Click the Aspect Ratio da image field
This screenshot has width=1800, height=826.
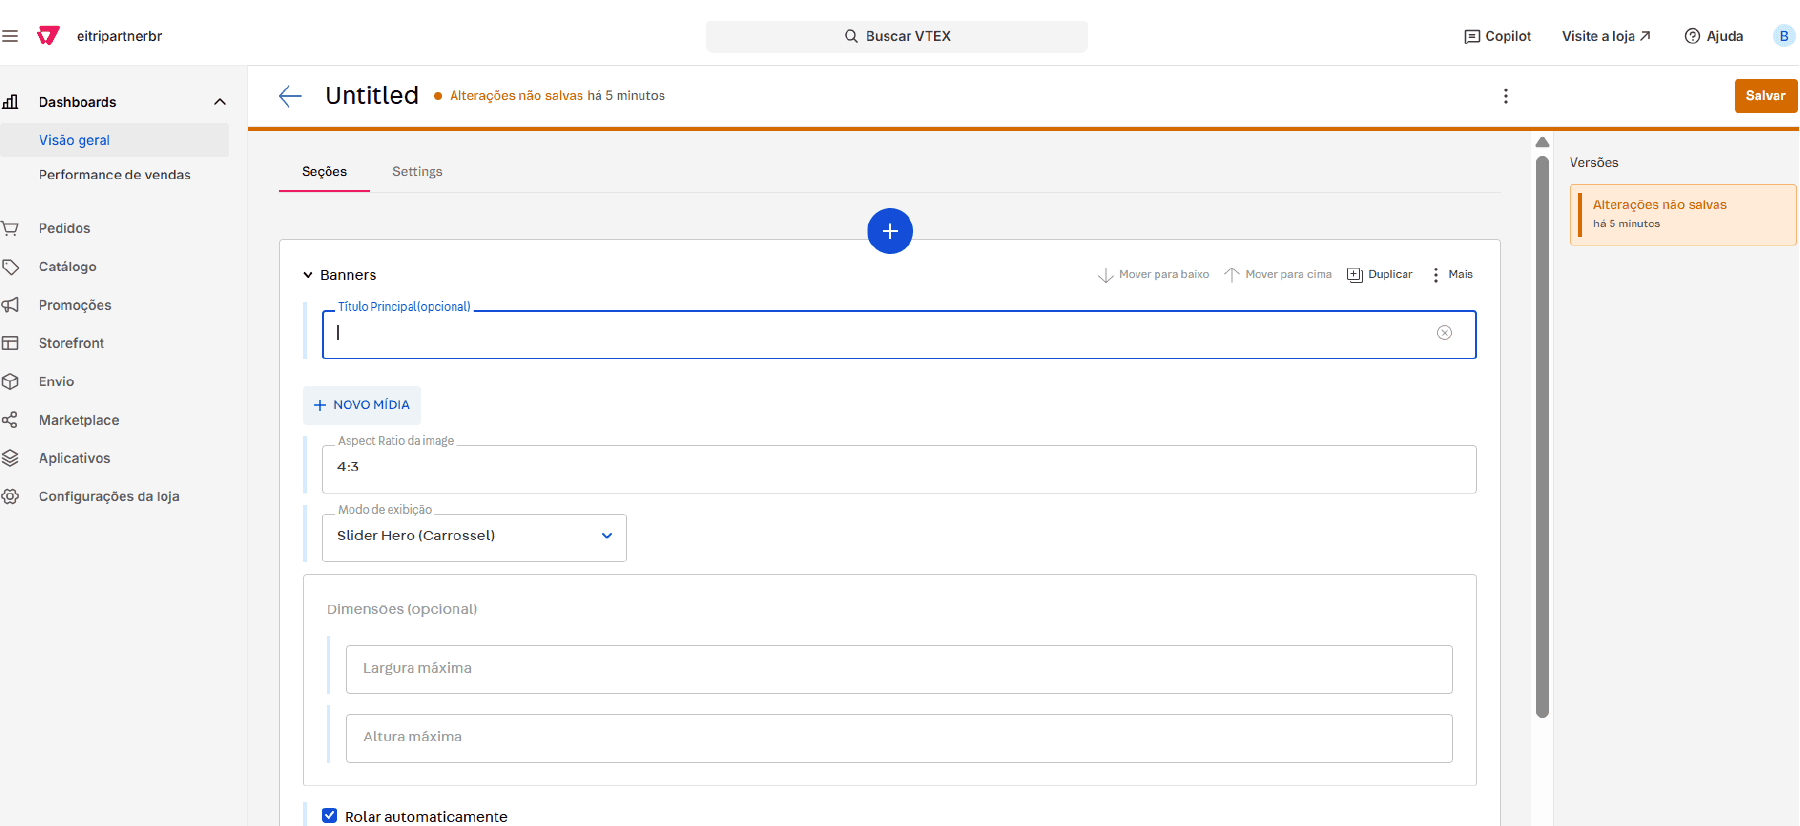[x=899, y=469]
